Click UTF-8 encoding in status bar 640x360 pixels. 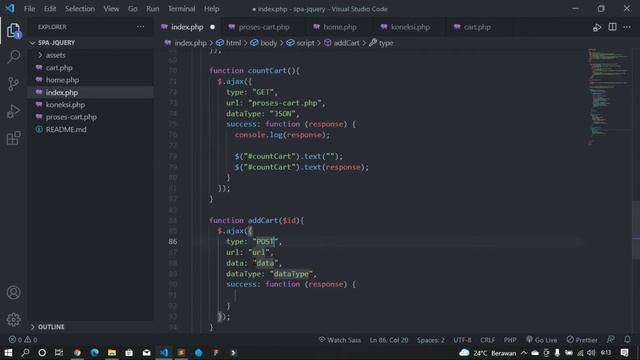tap(462, 340)
